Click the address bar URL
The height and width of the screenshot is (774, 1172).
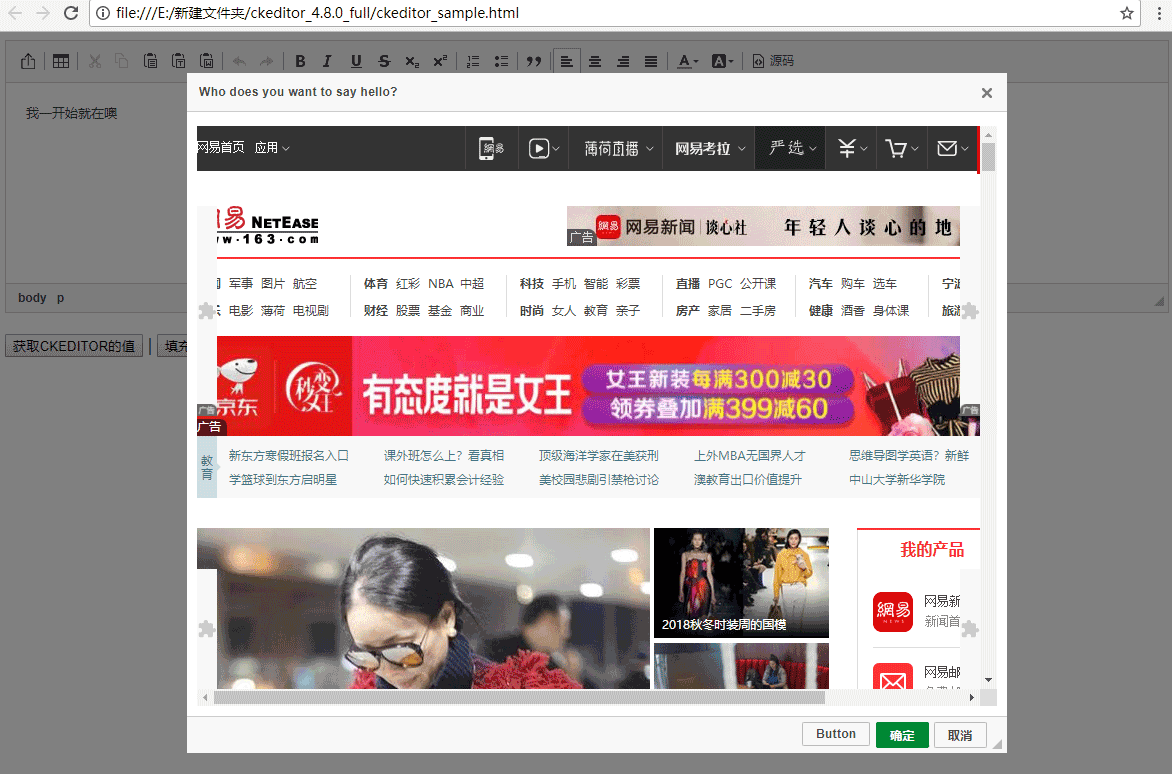pos(317,13)
